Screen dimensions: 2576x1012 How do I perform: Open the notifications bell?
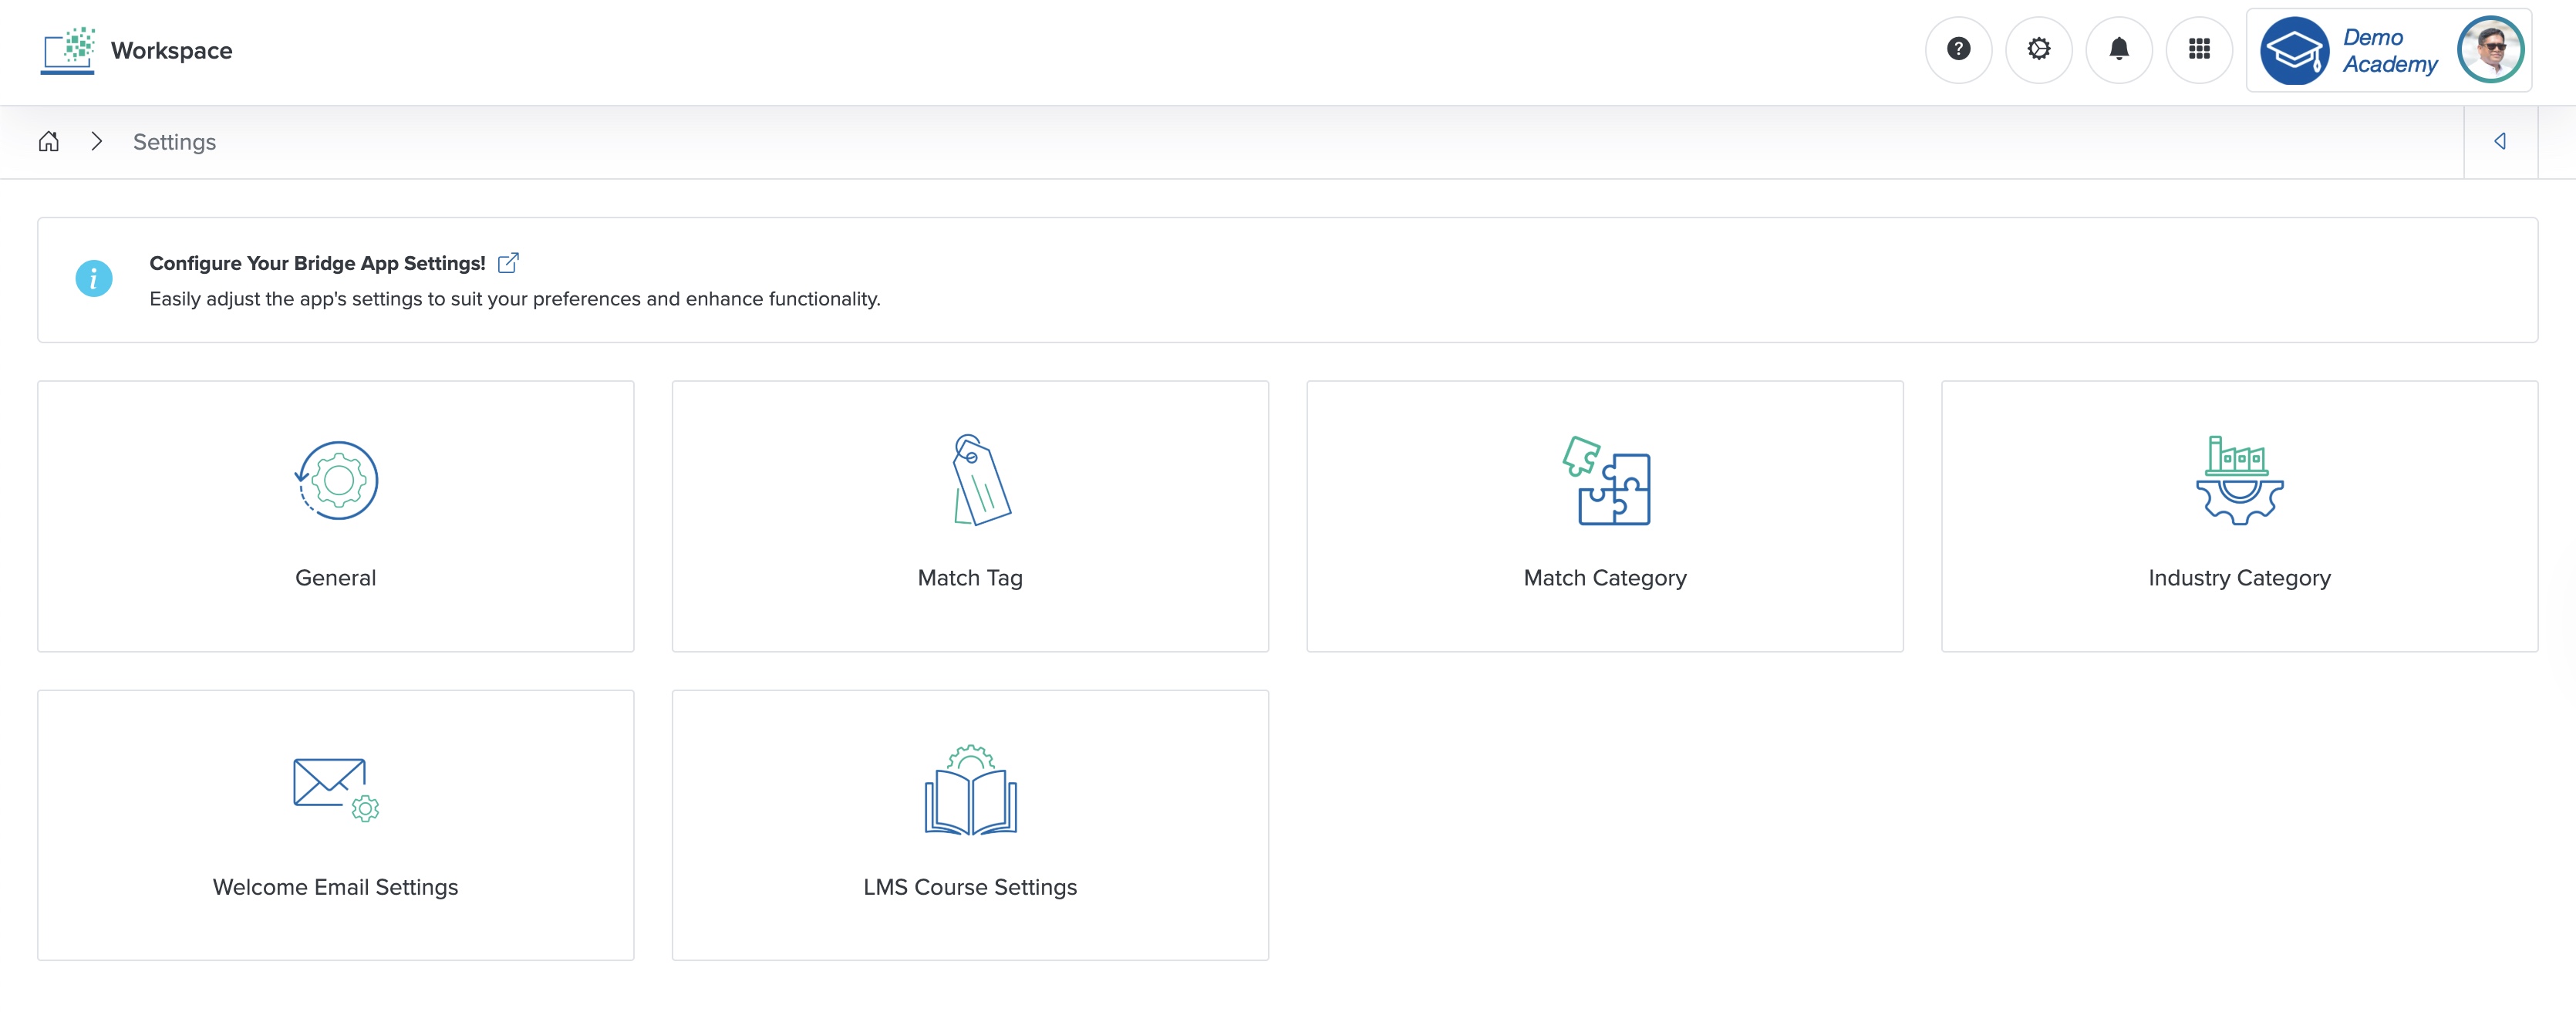pos(2119,49)
